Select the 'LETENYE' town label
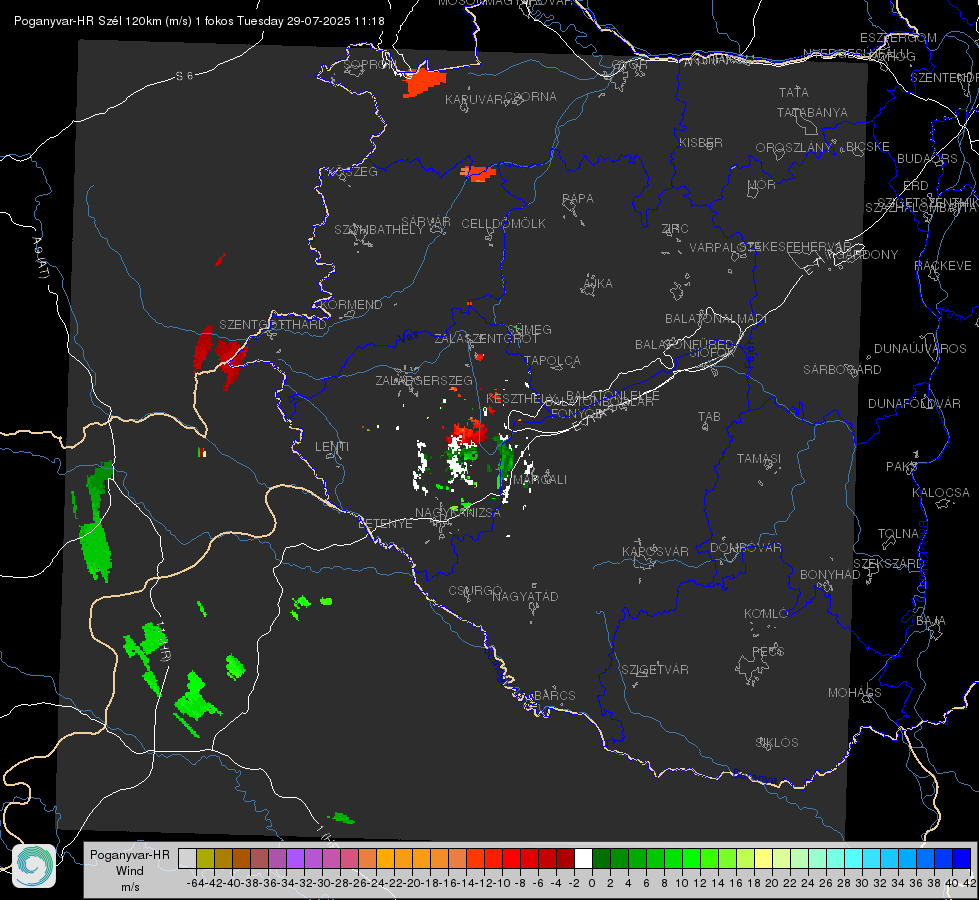The width and height of the screenshot is (979, 900). (385, 524)
